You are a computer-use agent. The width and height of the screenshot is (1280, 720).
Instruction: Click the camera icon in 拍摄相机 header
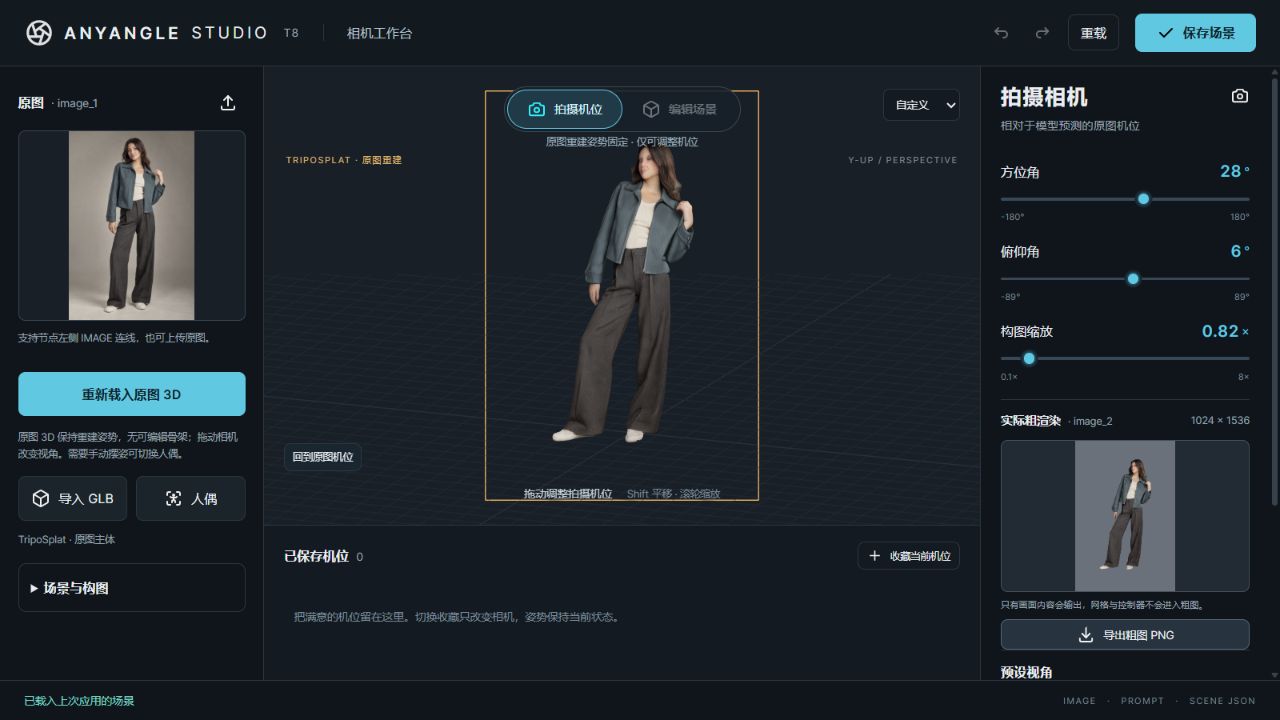1240,96
